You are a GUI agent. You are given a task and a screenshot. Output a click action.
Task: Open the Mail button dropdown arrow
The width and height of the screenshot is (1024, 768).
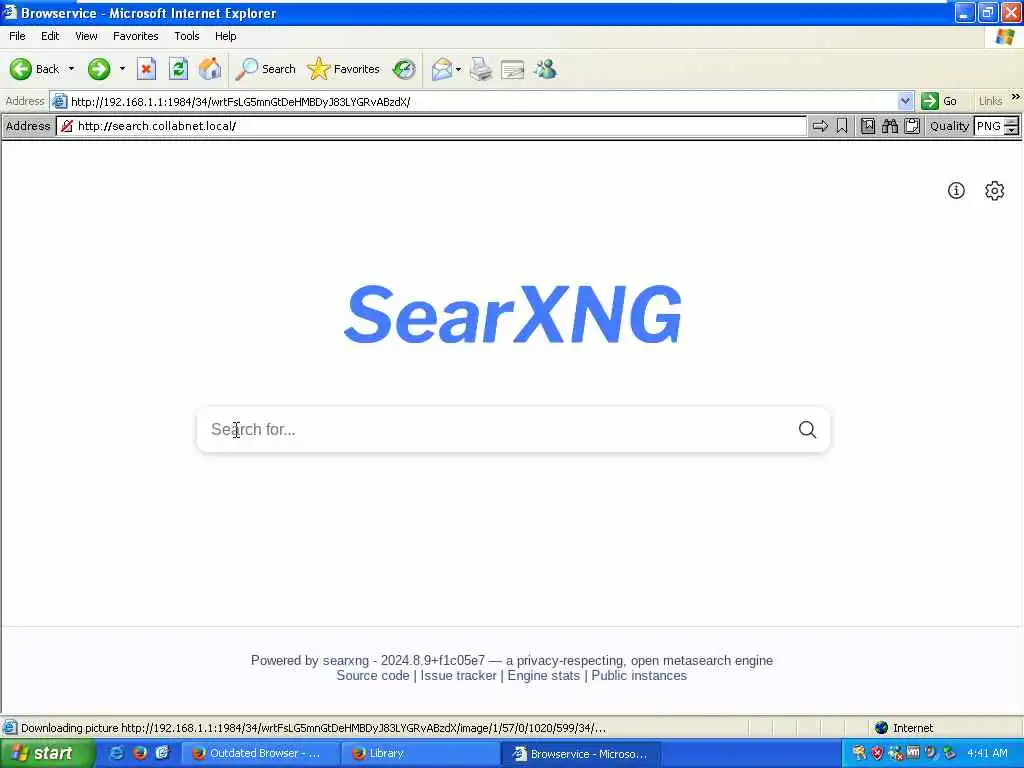(458, 69)
